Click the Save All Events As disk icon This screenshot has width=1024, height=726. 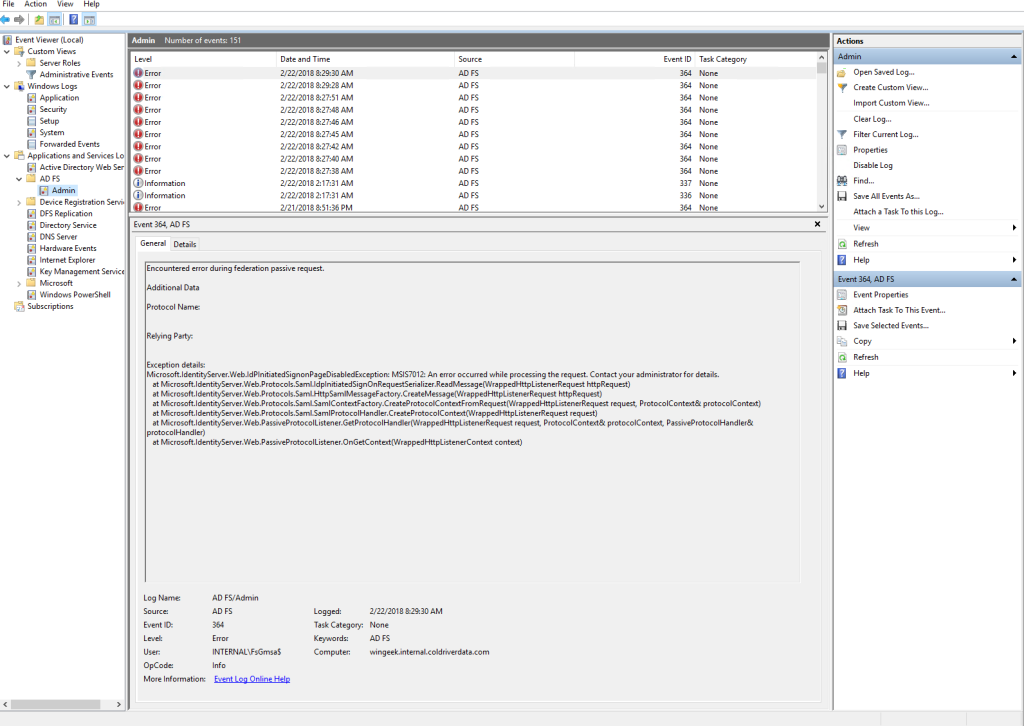(x=842, y=196)
